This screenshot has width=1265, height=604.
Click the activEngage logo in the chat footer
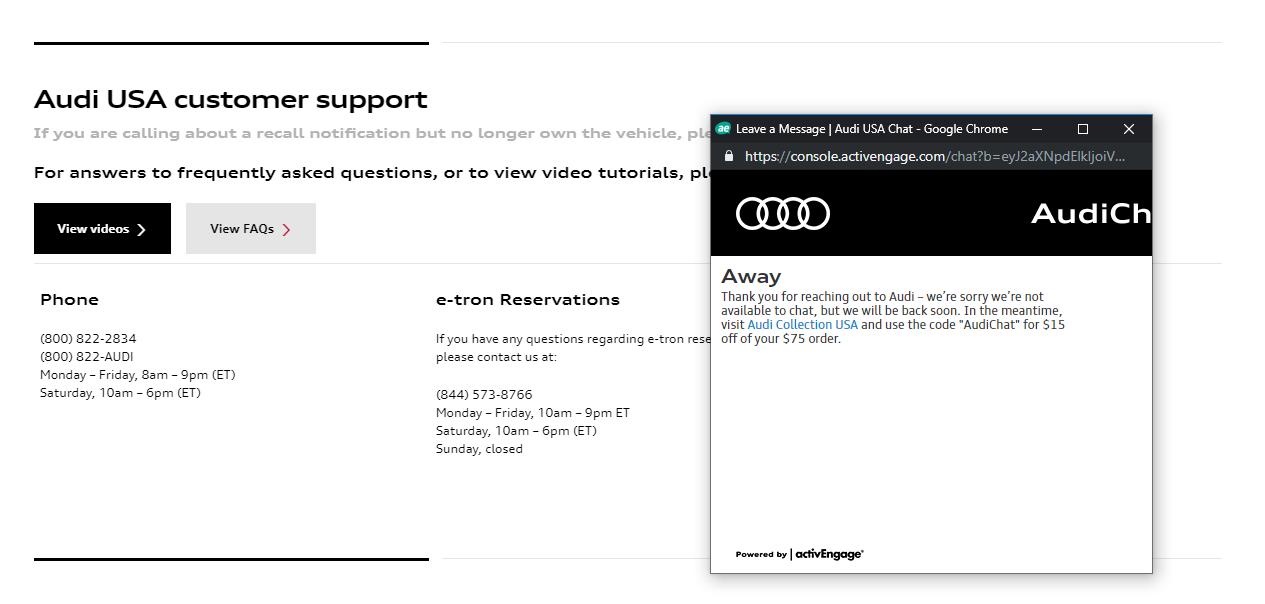(x=827, y=553)
